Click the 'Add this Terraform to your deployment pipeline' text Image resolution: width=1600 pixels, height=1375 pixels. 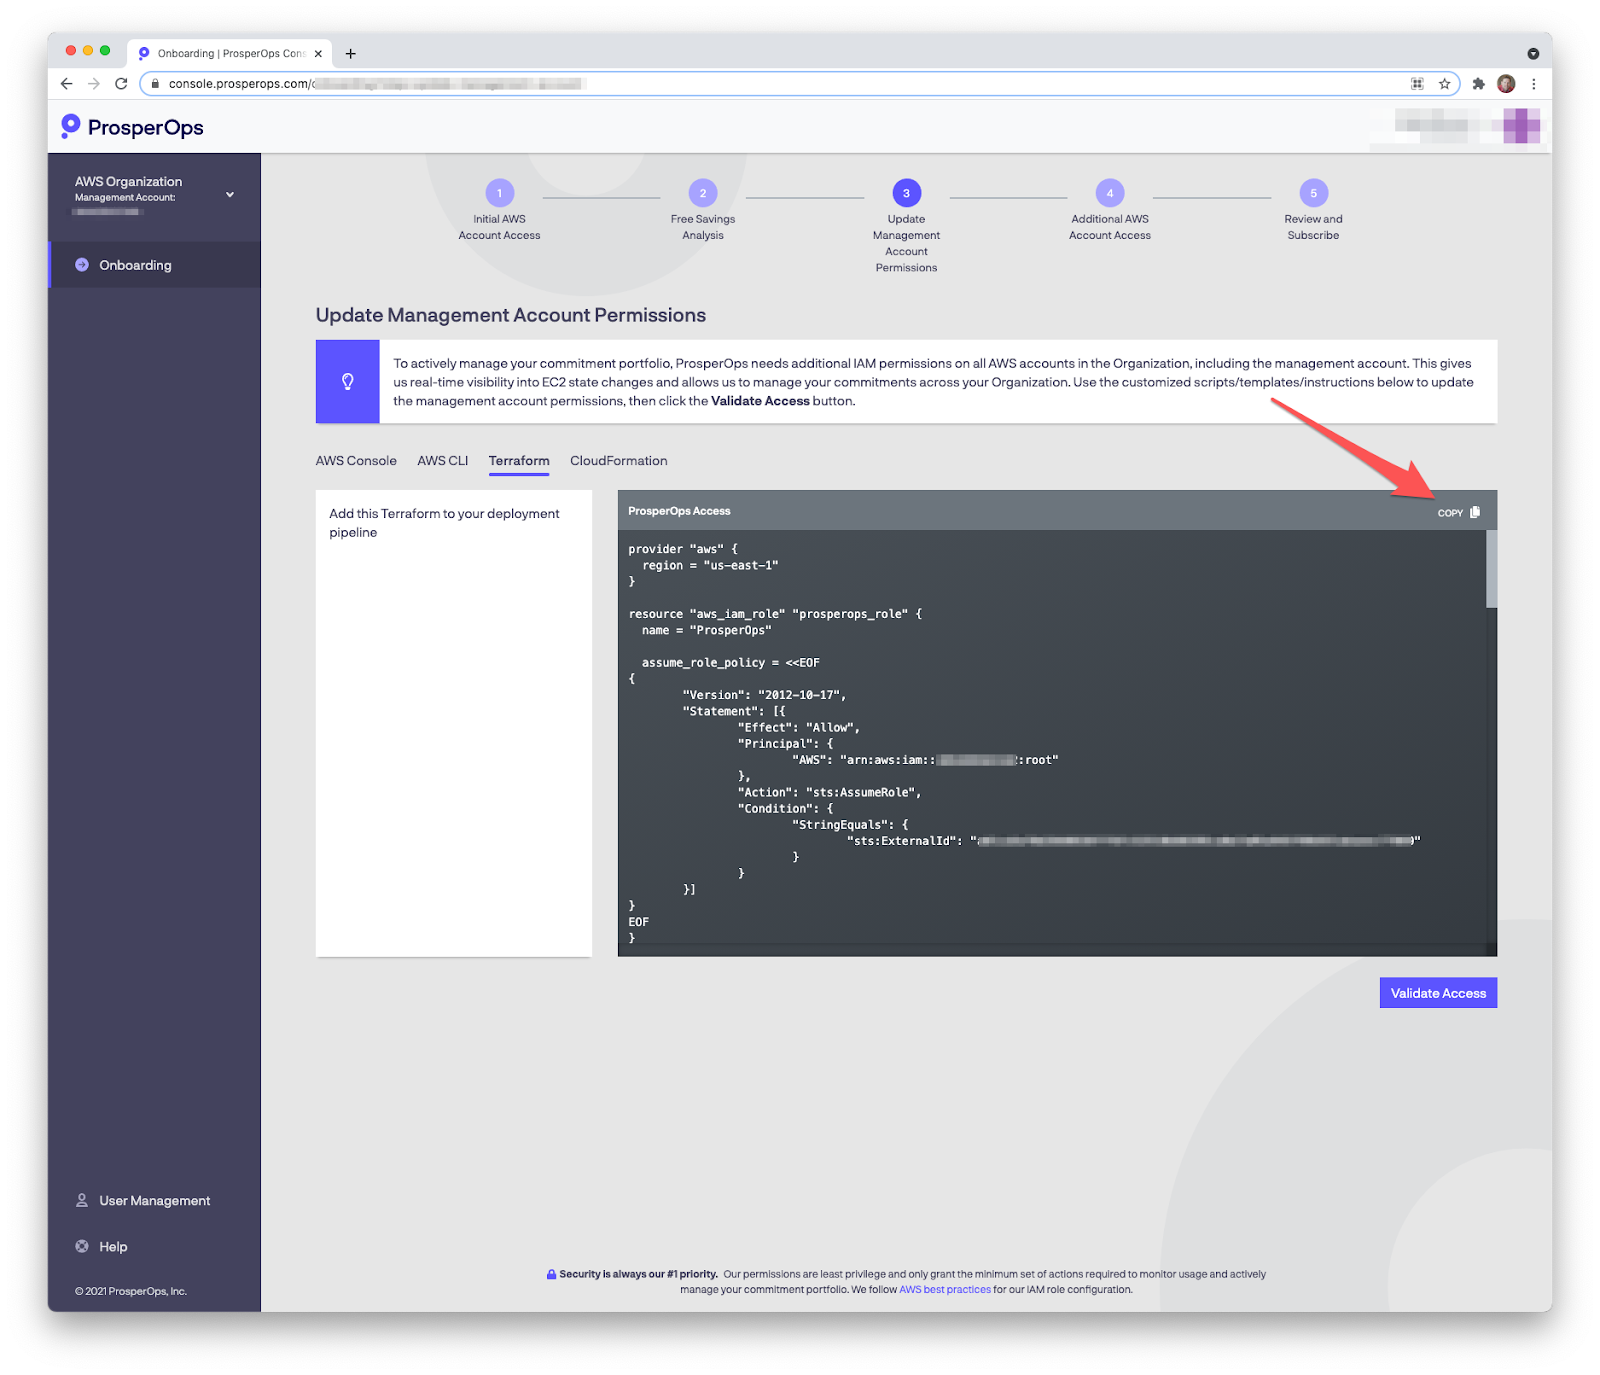444,523
